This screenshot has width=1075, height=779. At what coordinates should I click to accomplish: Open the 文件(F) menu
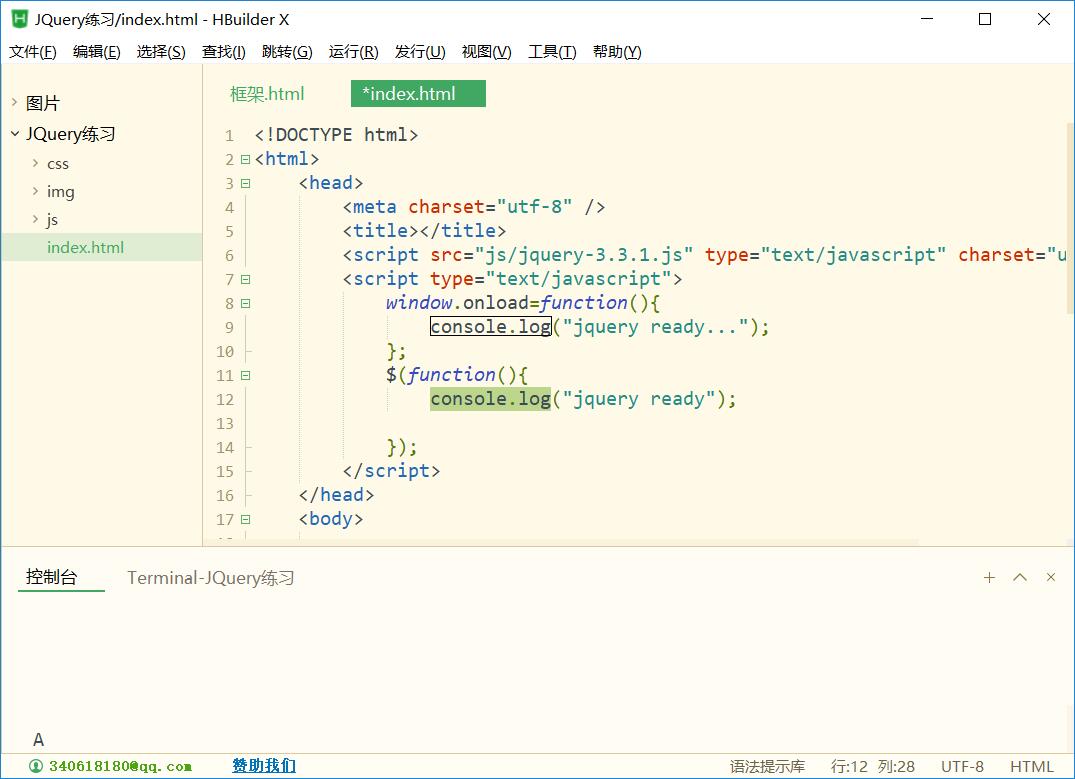[32, 52]
